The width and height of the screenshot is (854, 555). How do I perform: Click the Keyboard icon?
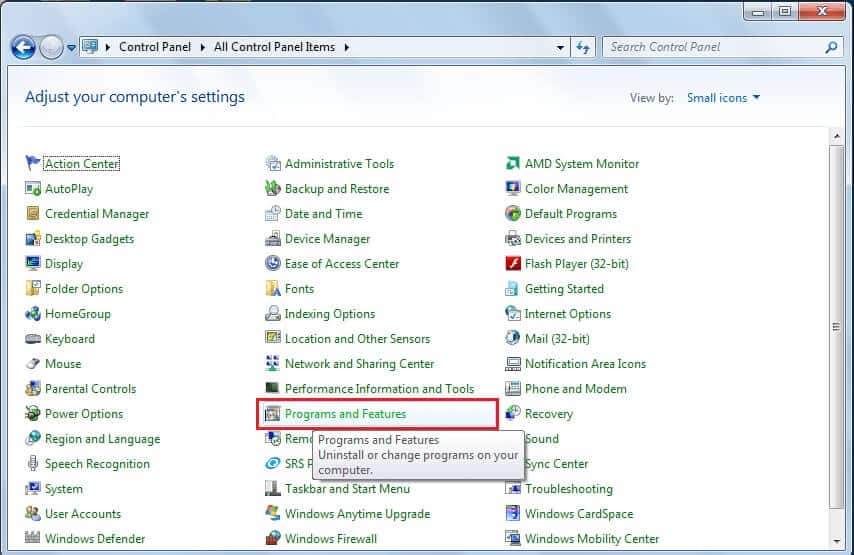[33, 339]
